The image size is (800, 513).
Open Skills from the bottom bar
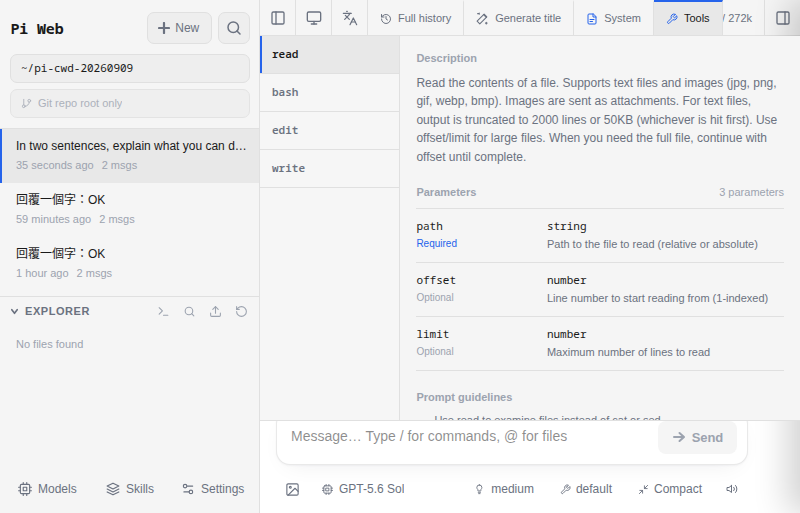point(130,489)
